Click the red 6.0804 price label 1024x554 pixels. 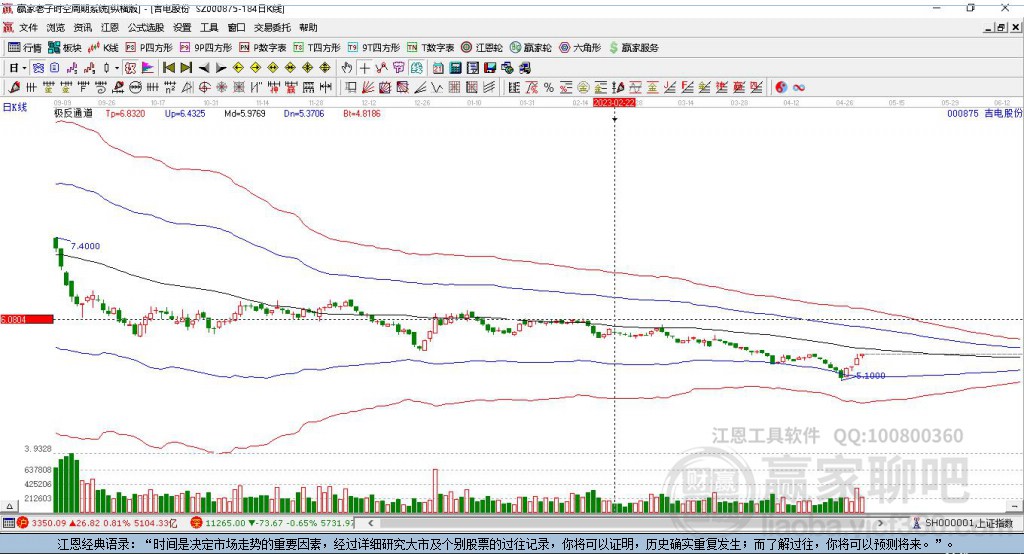[x=27, y=319]
